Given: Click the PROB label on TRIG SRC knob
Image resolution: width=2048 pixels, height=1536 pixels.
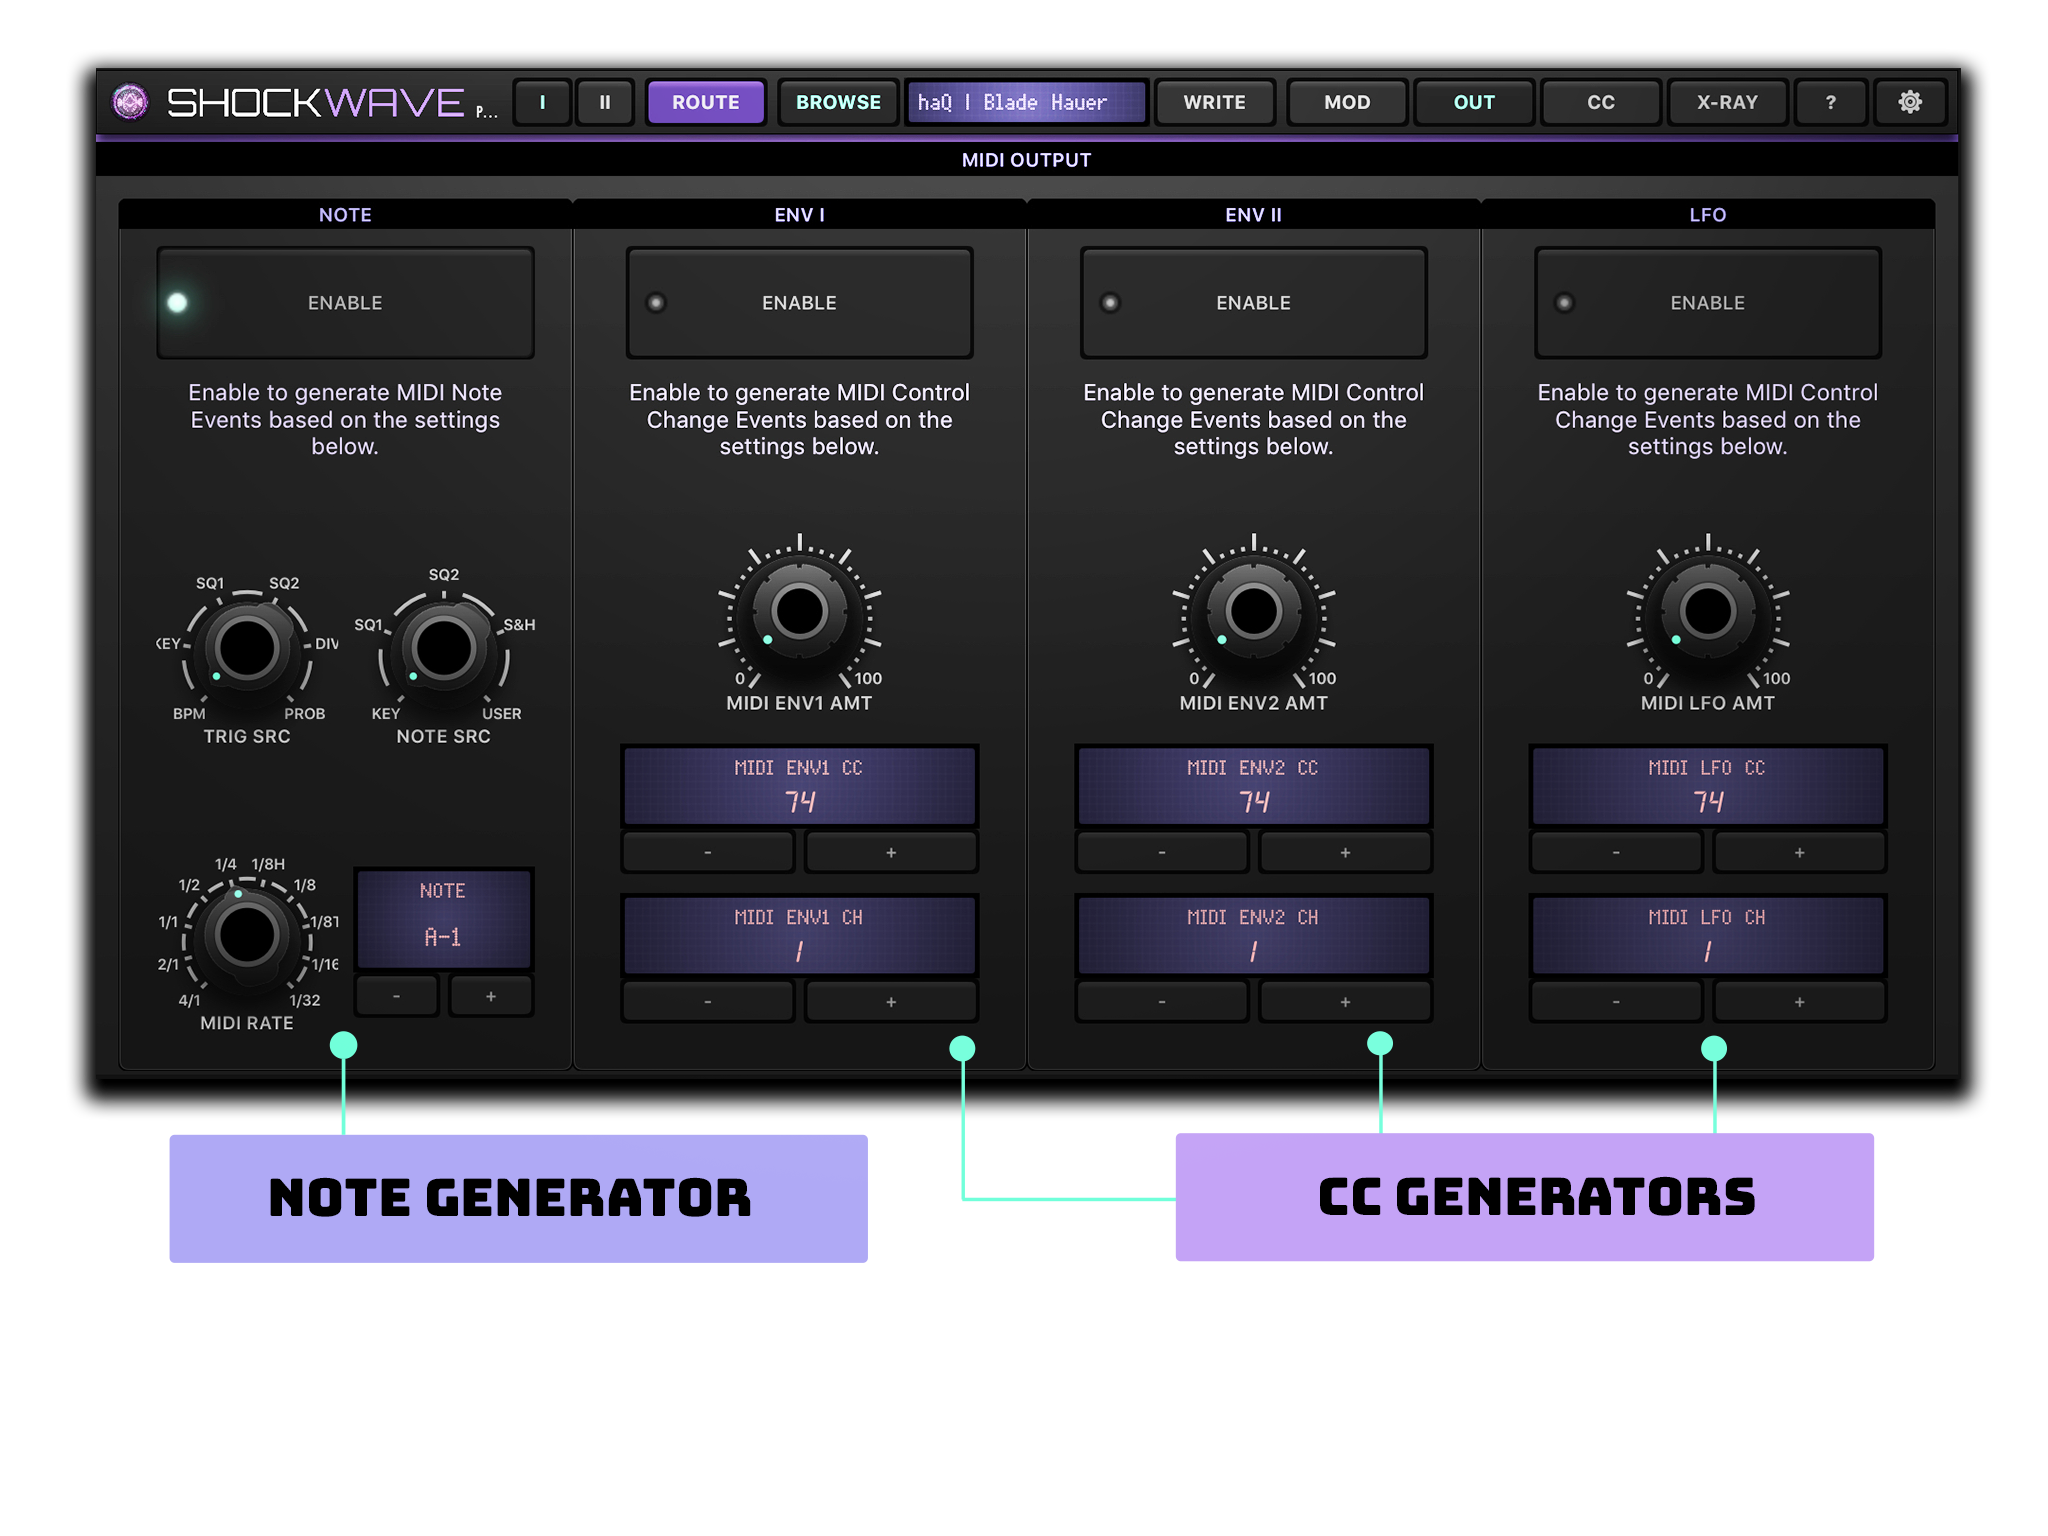Looking at the screenshot, I should pyautogui.click(x=305, y=714).
